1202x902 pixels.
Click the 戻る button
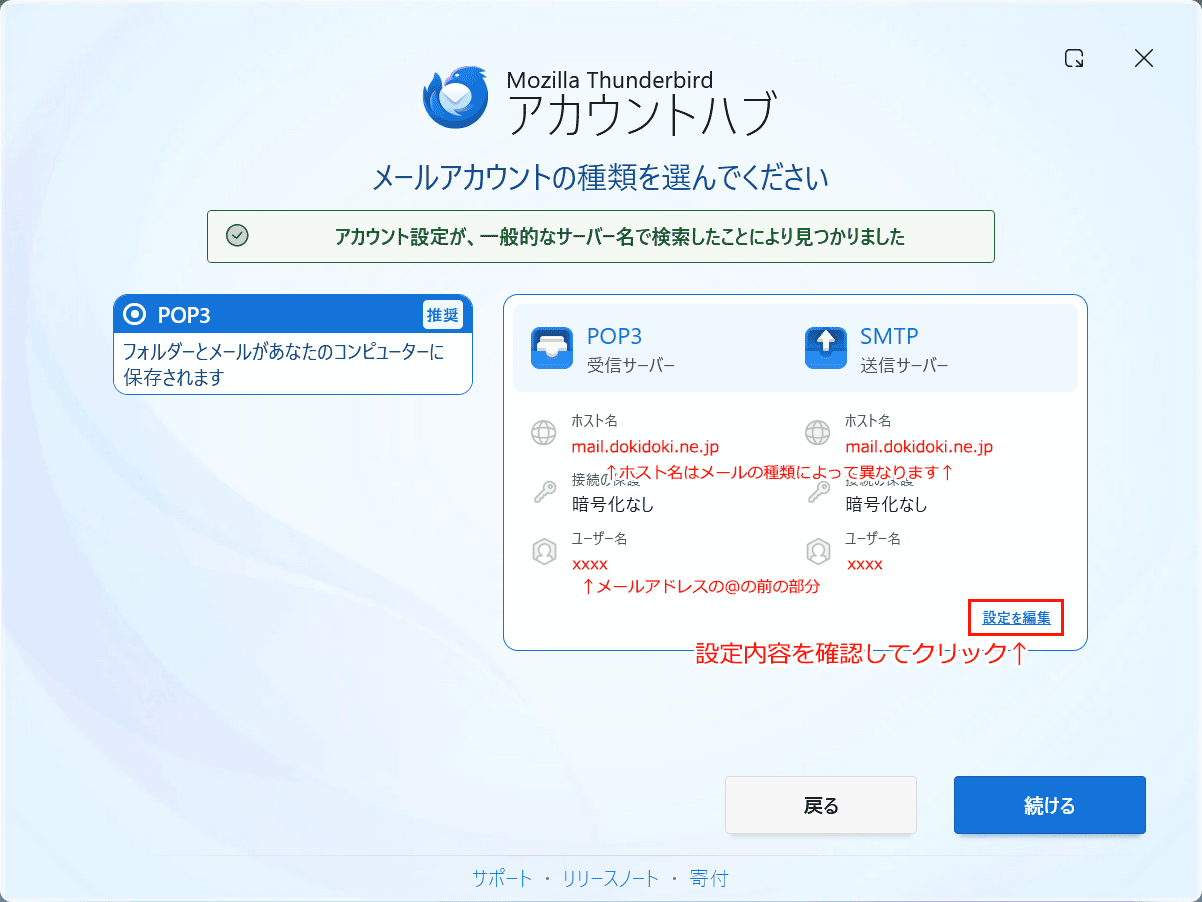coord(821,805)
